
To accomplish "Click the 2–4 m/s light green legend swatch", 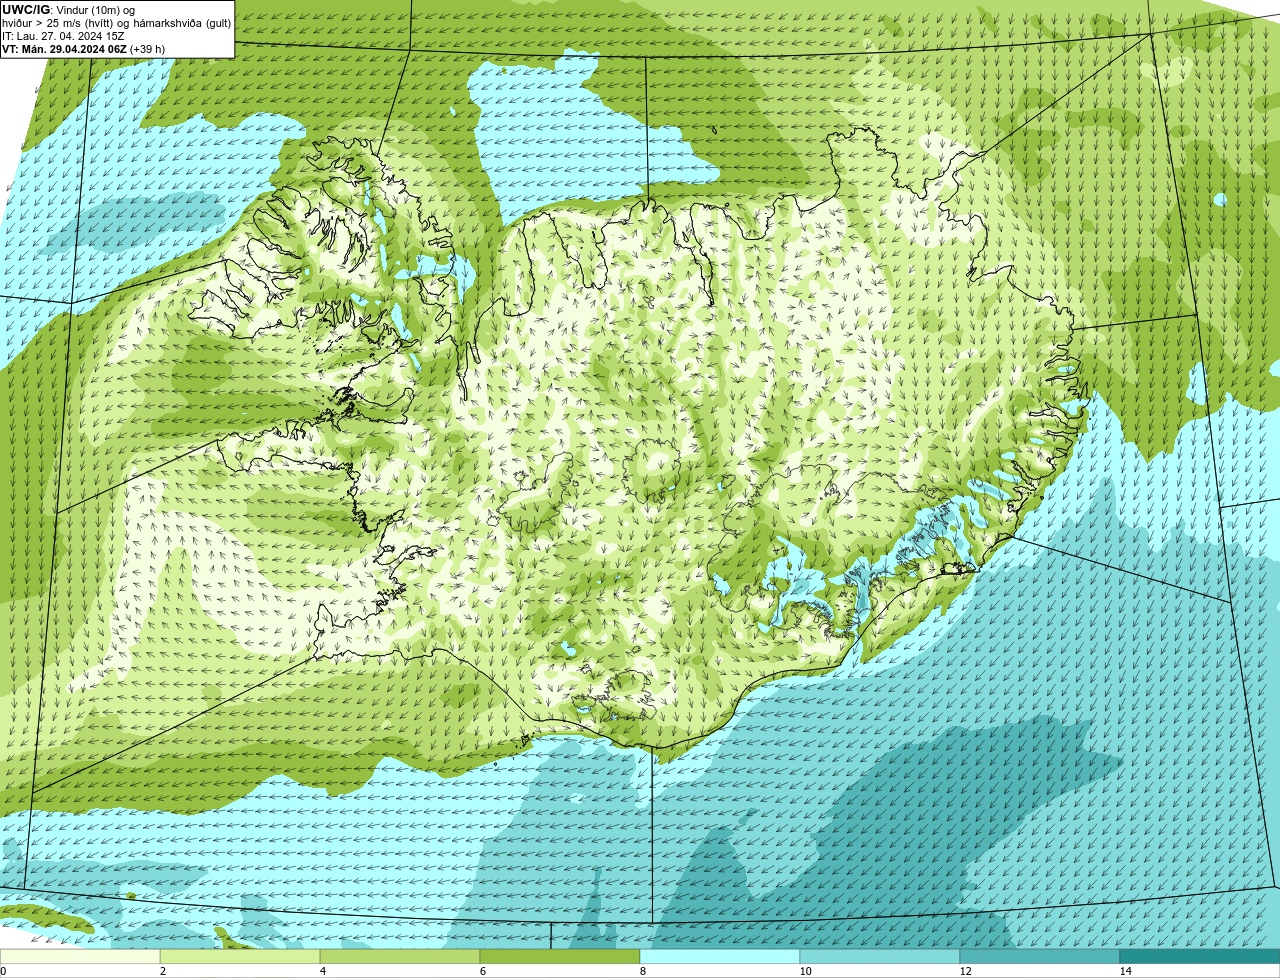I will [240, 956].
